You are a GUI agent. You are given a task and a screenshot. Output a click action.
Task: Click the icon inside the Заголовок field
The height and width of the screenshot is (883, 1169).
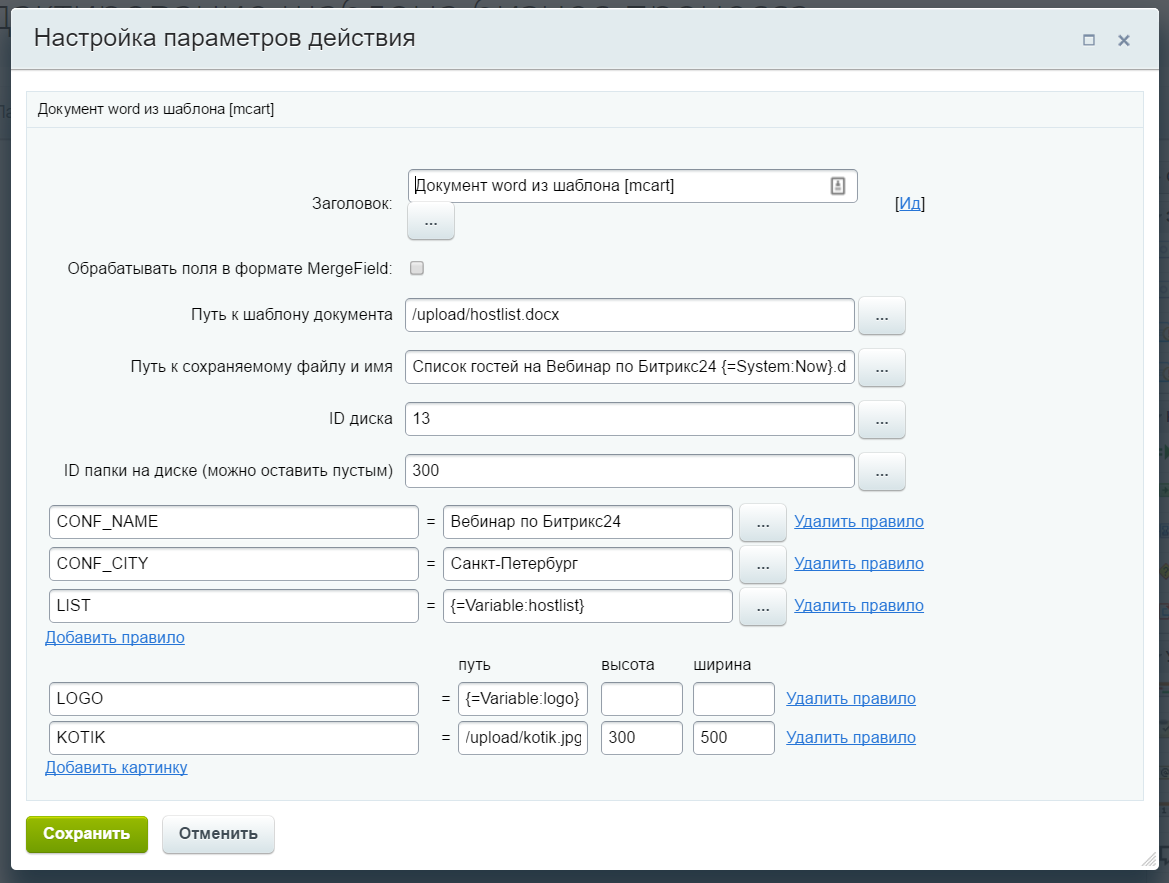pos(838,185)
